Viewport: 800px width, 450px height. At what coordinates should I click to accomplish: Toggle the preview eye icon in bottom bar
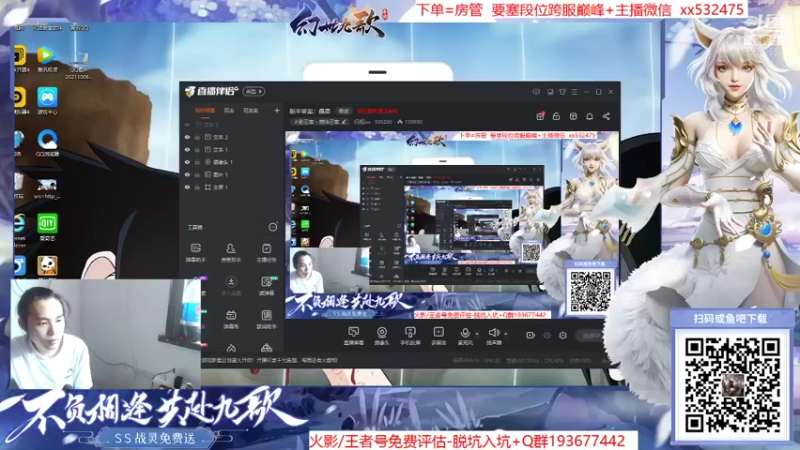point(547,335)
